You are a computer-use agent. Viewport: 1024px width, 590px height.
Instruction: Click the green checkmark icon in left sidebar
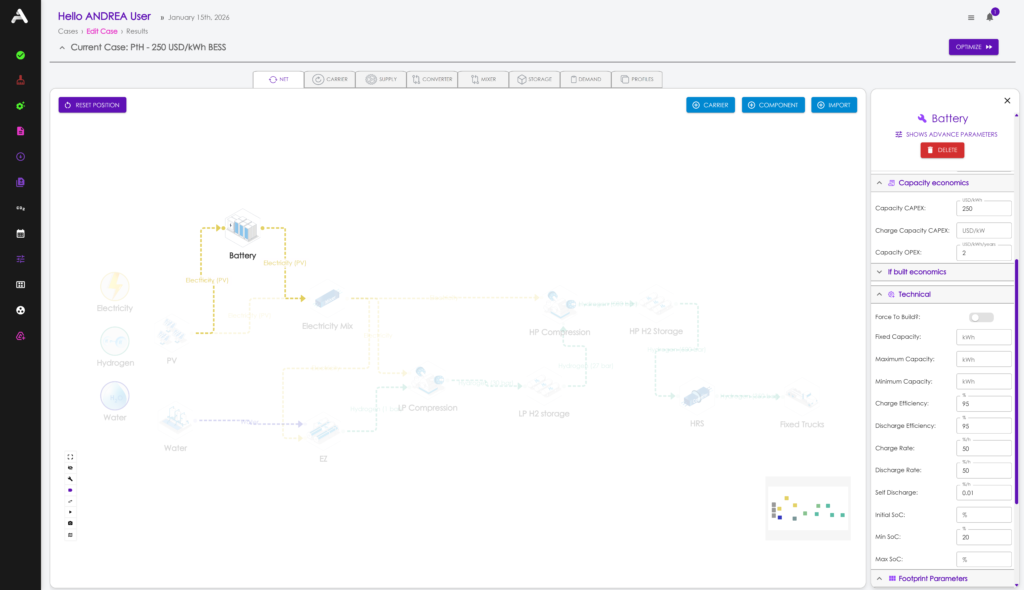(x=20, y=55)
